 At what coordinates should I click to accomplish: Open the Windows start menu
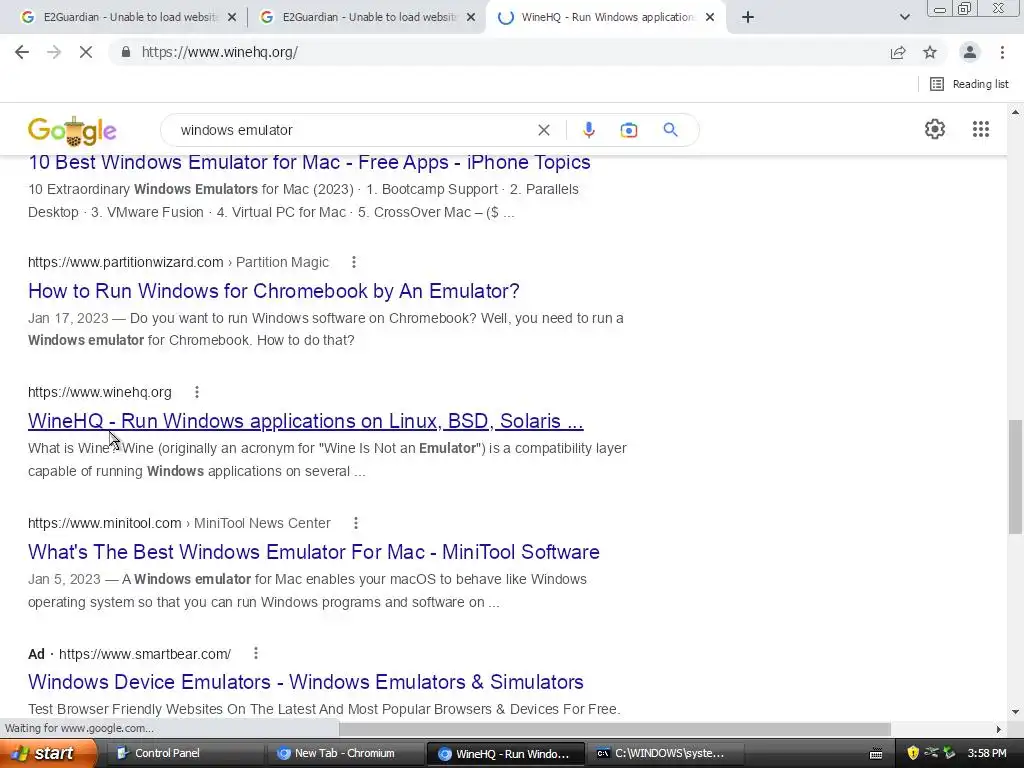pos(48,753)
